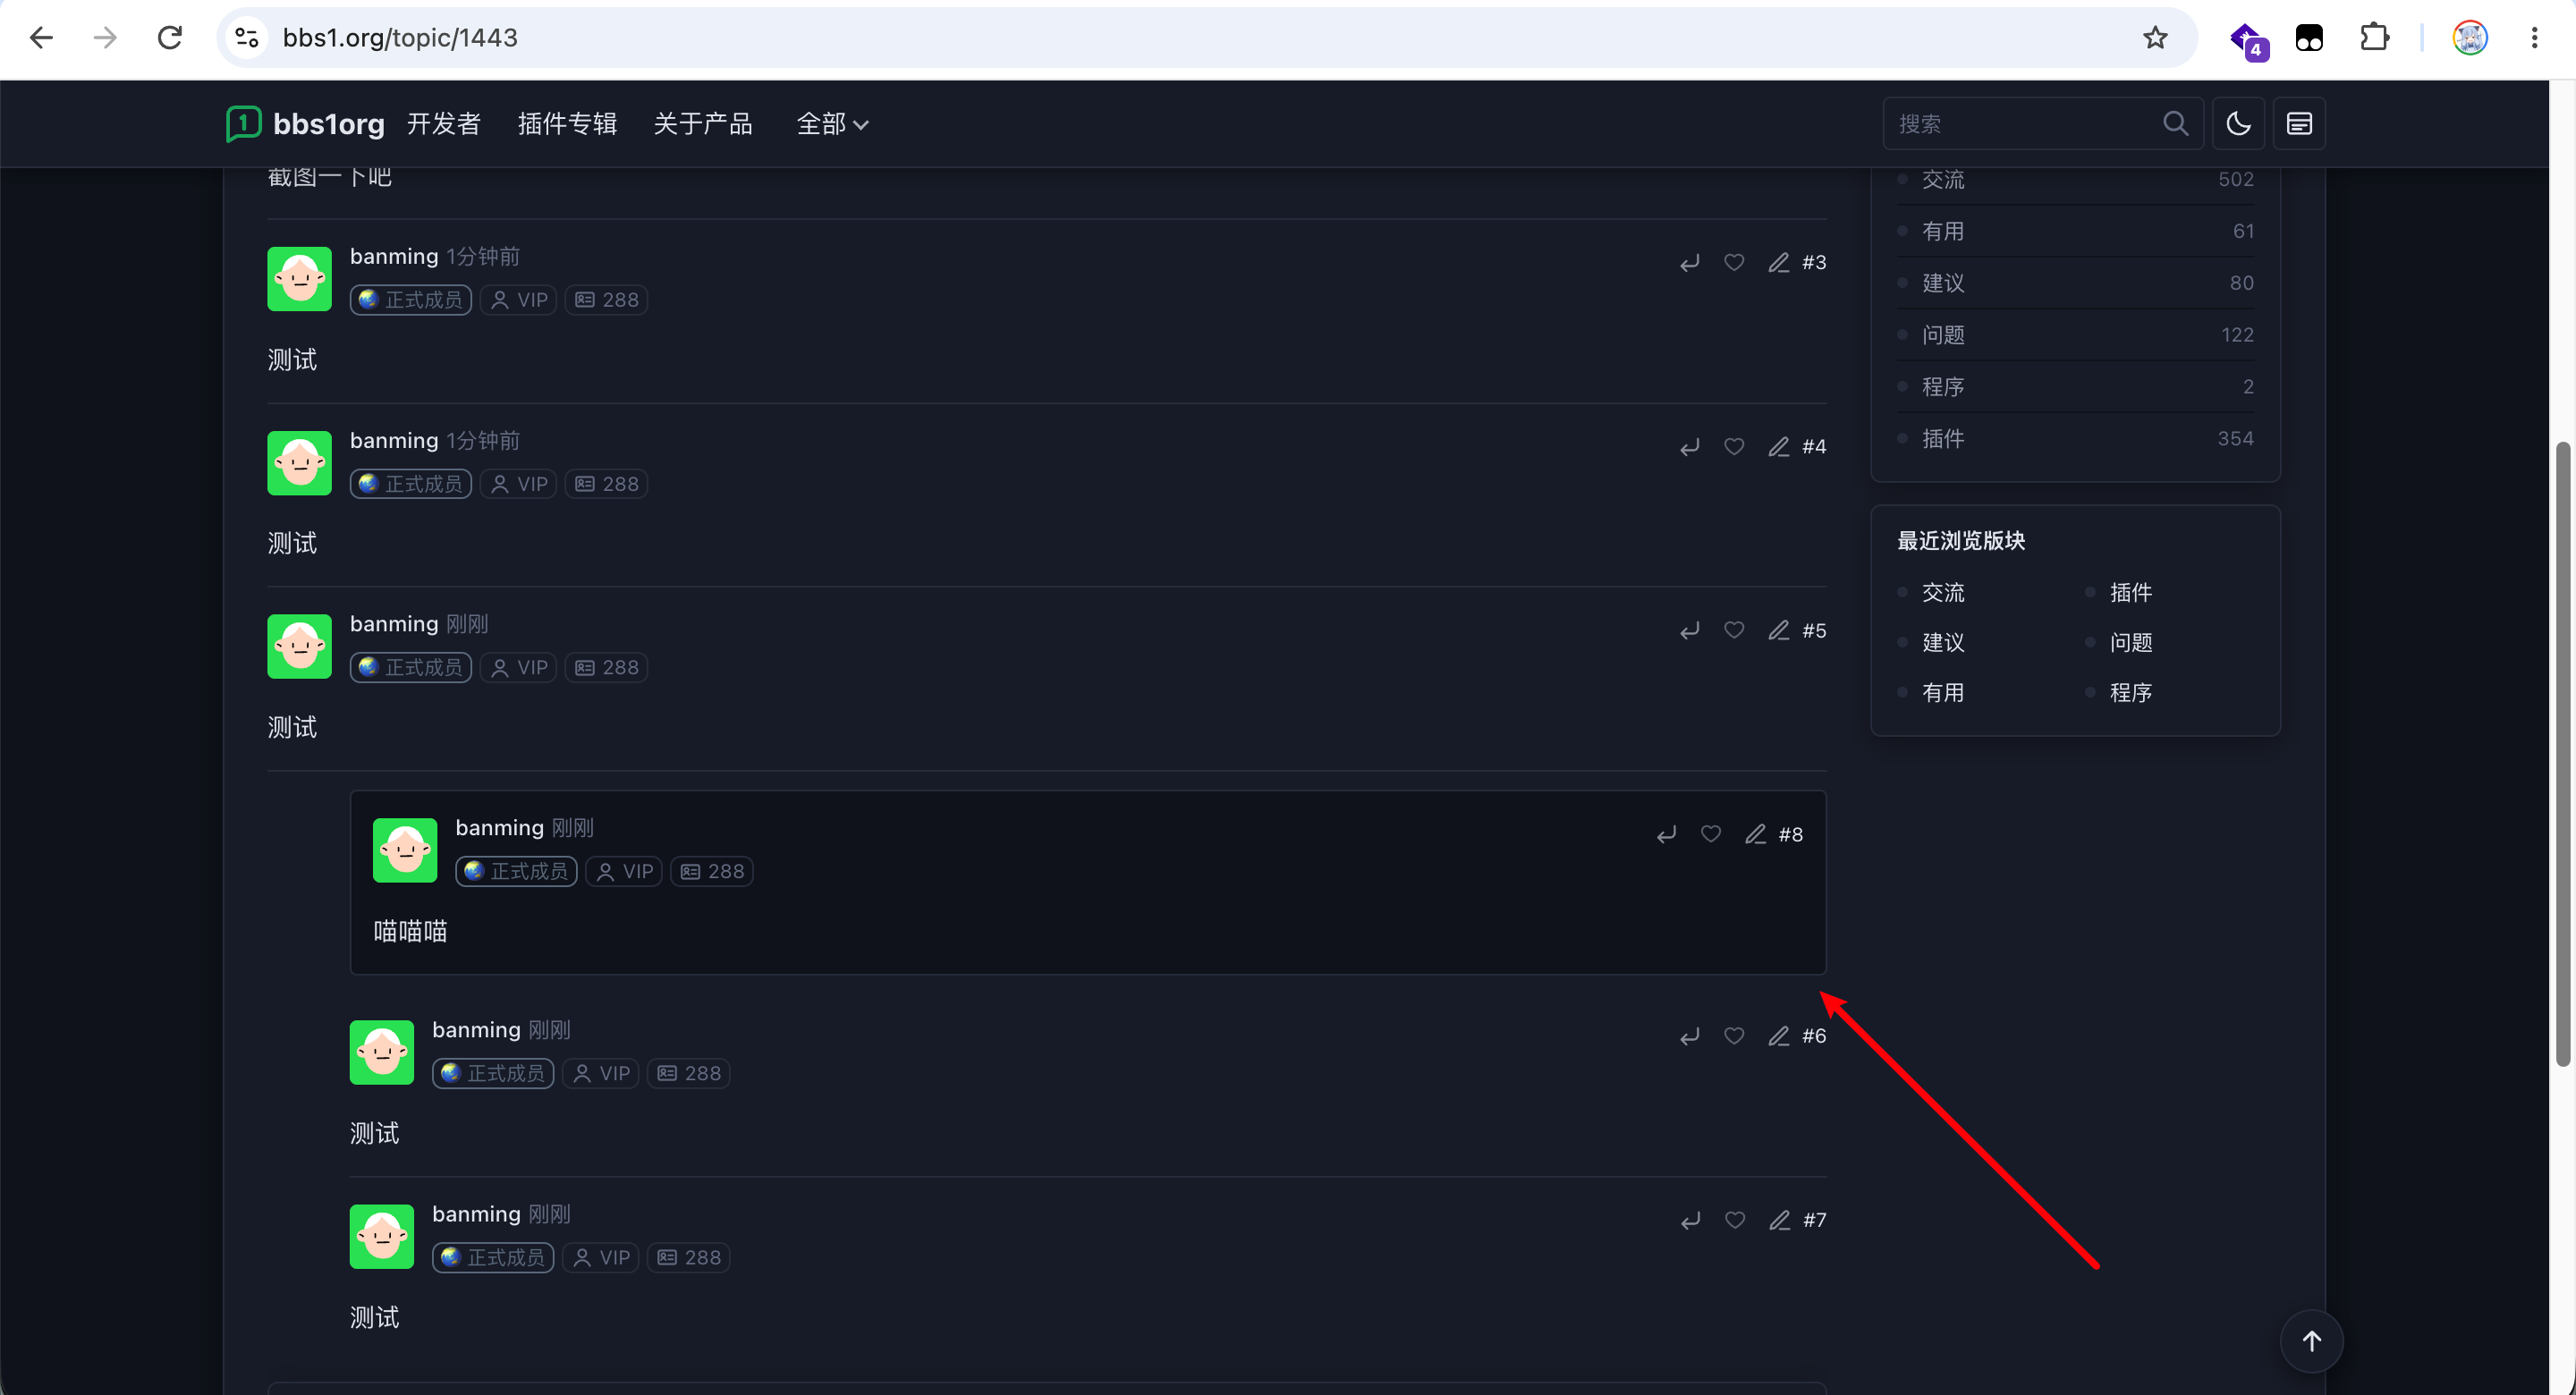This screenshot has width=2576, height=1395.
Task: Open the 建议 category with 80 posts
Action: click(2076, 283)
